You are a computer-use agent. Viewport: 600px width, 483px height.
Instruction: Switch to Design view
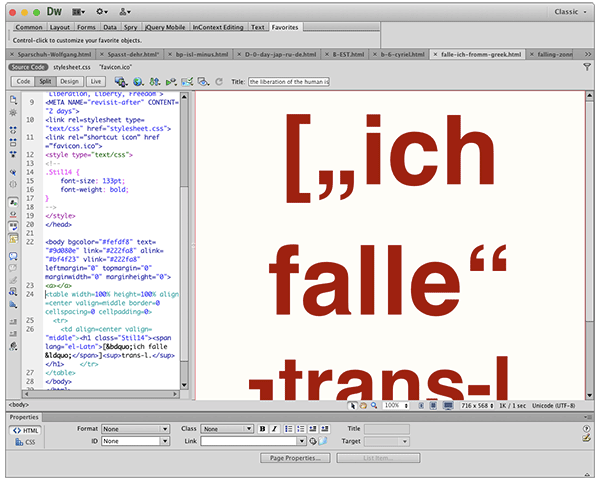(x=69, y=82)
